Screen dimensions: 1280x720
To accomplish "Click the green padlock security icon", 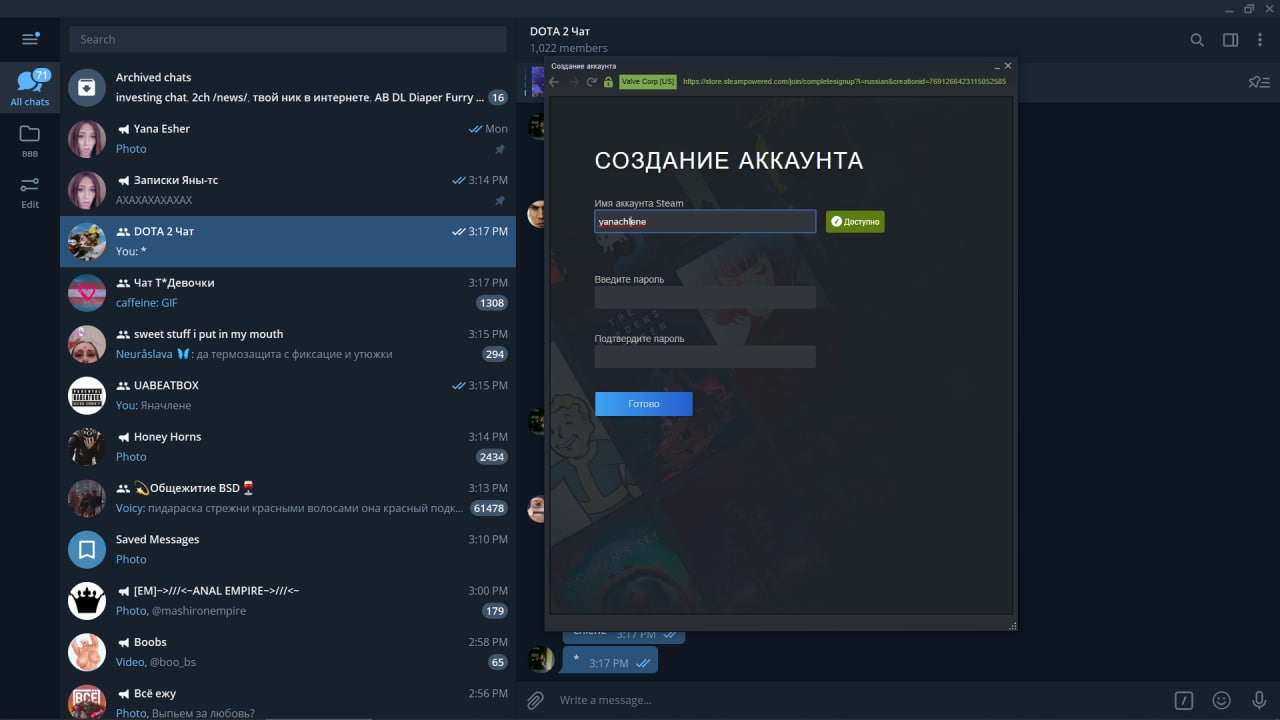I will 608,82.
